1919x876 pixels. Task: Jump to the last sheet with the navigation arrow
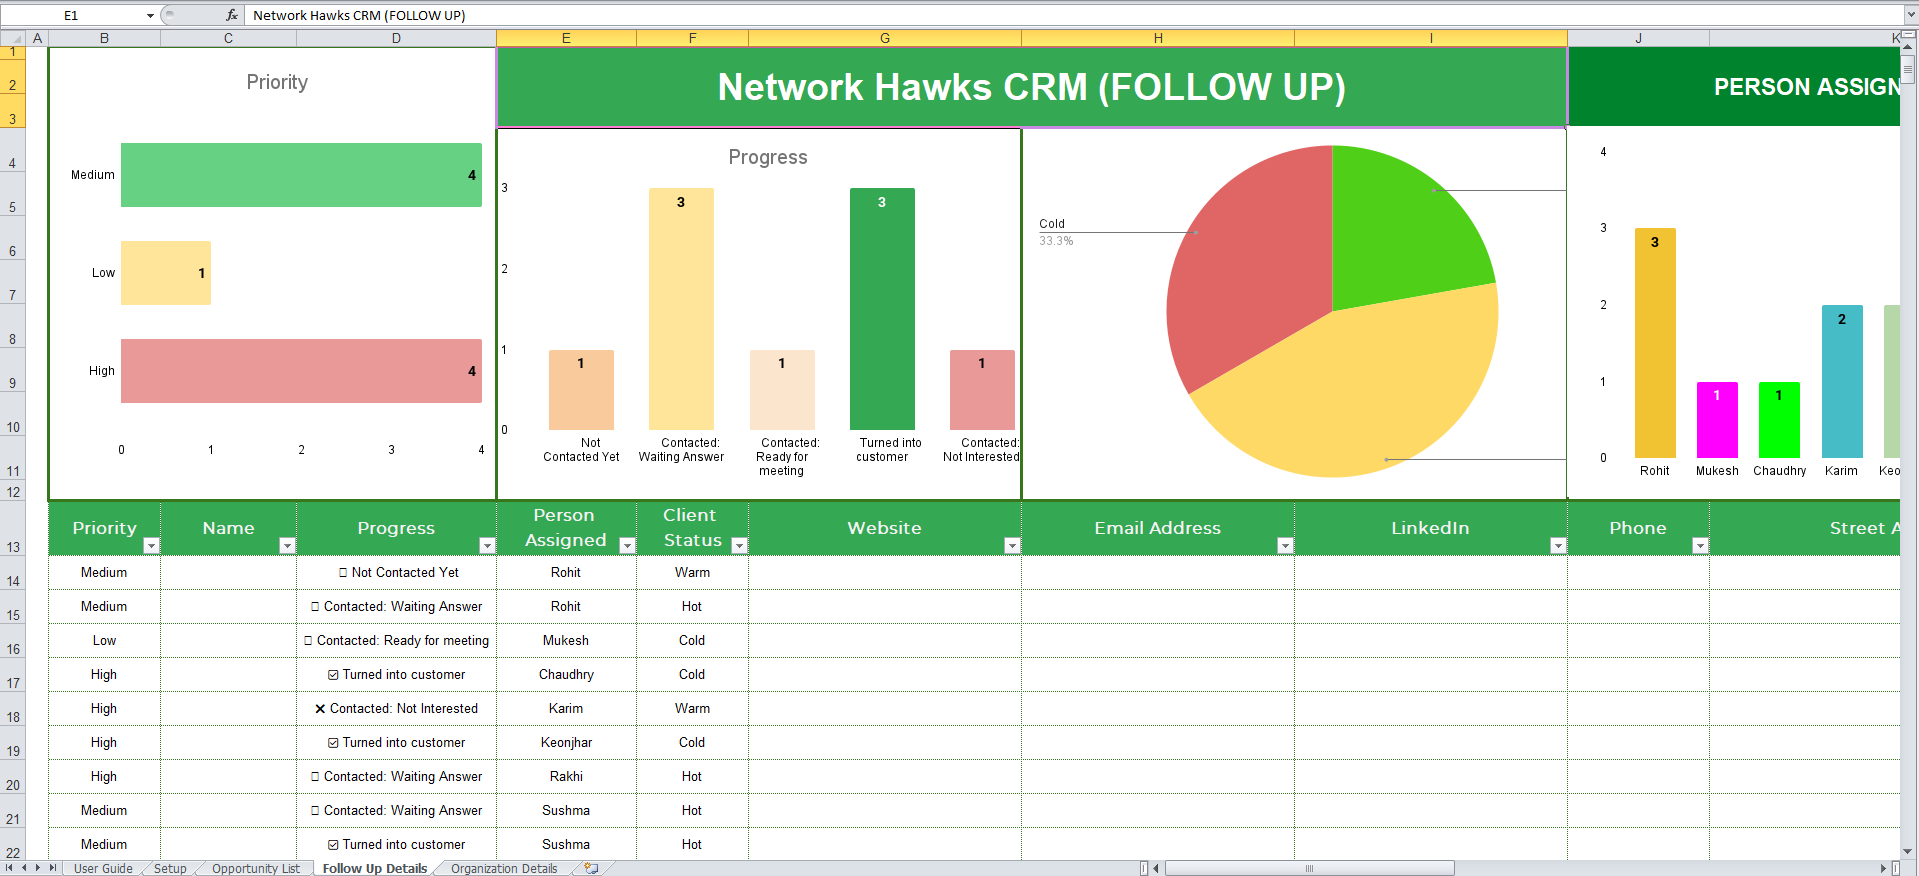pos(52,868)
